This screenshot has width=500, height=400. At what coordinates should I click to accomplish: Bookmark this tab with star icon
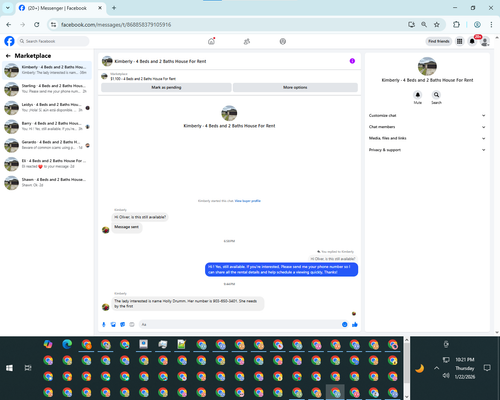click(x=437, y=25)
